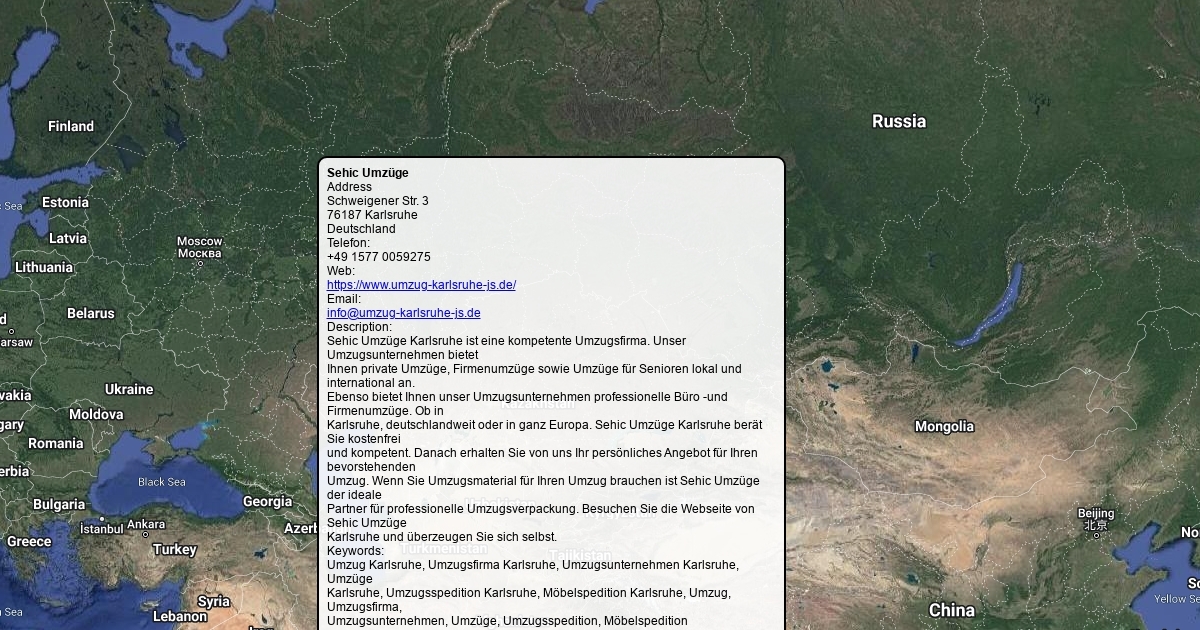Click the Turkey country label
The height and width of the screenshot is (630, 1200).
(x=175, y=549)
